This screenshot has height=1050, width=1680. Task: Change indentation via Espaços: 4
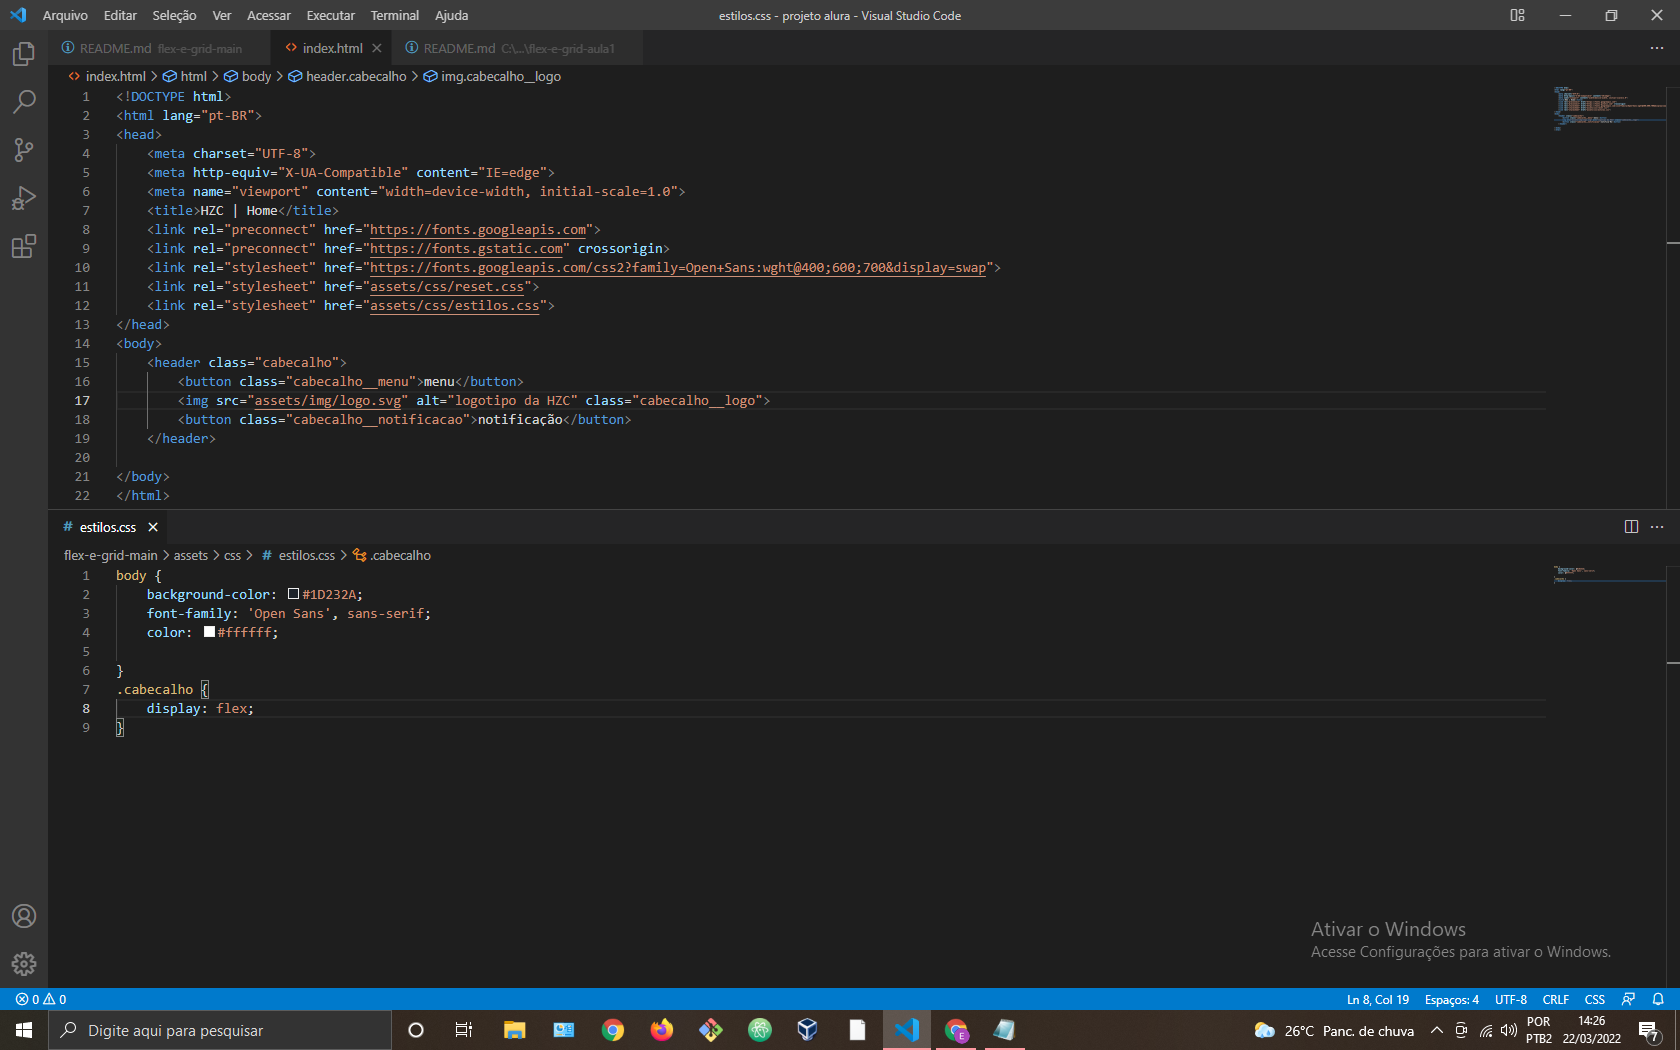(1452, 999)
